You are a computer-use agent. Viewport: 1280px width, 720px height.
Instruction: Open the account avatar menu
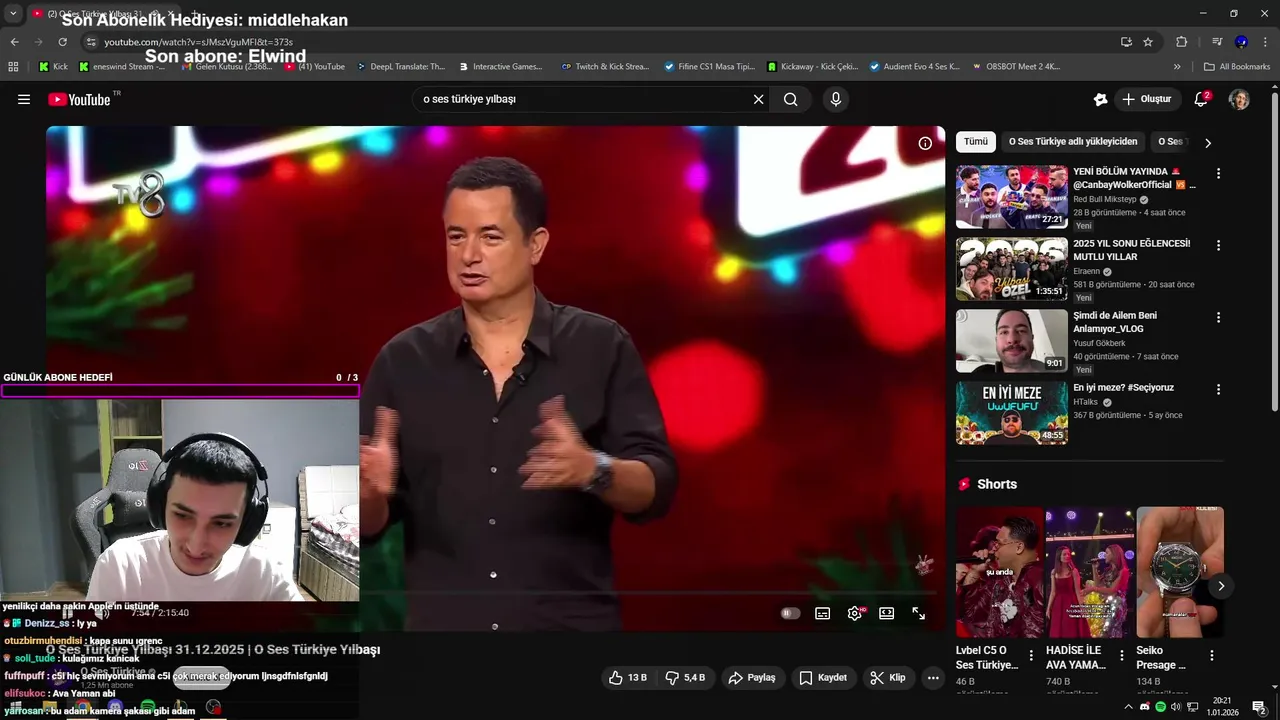1239,99
